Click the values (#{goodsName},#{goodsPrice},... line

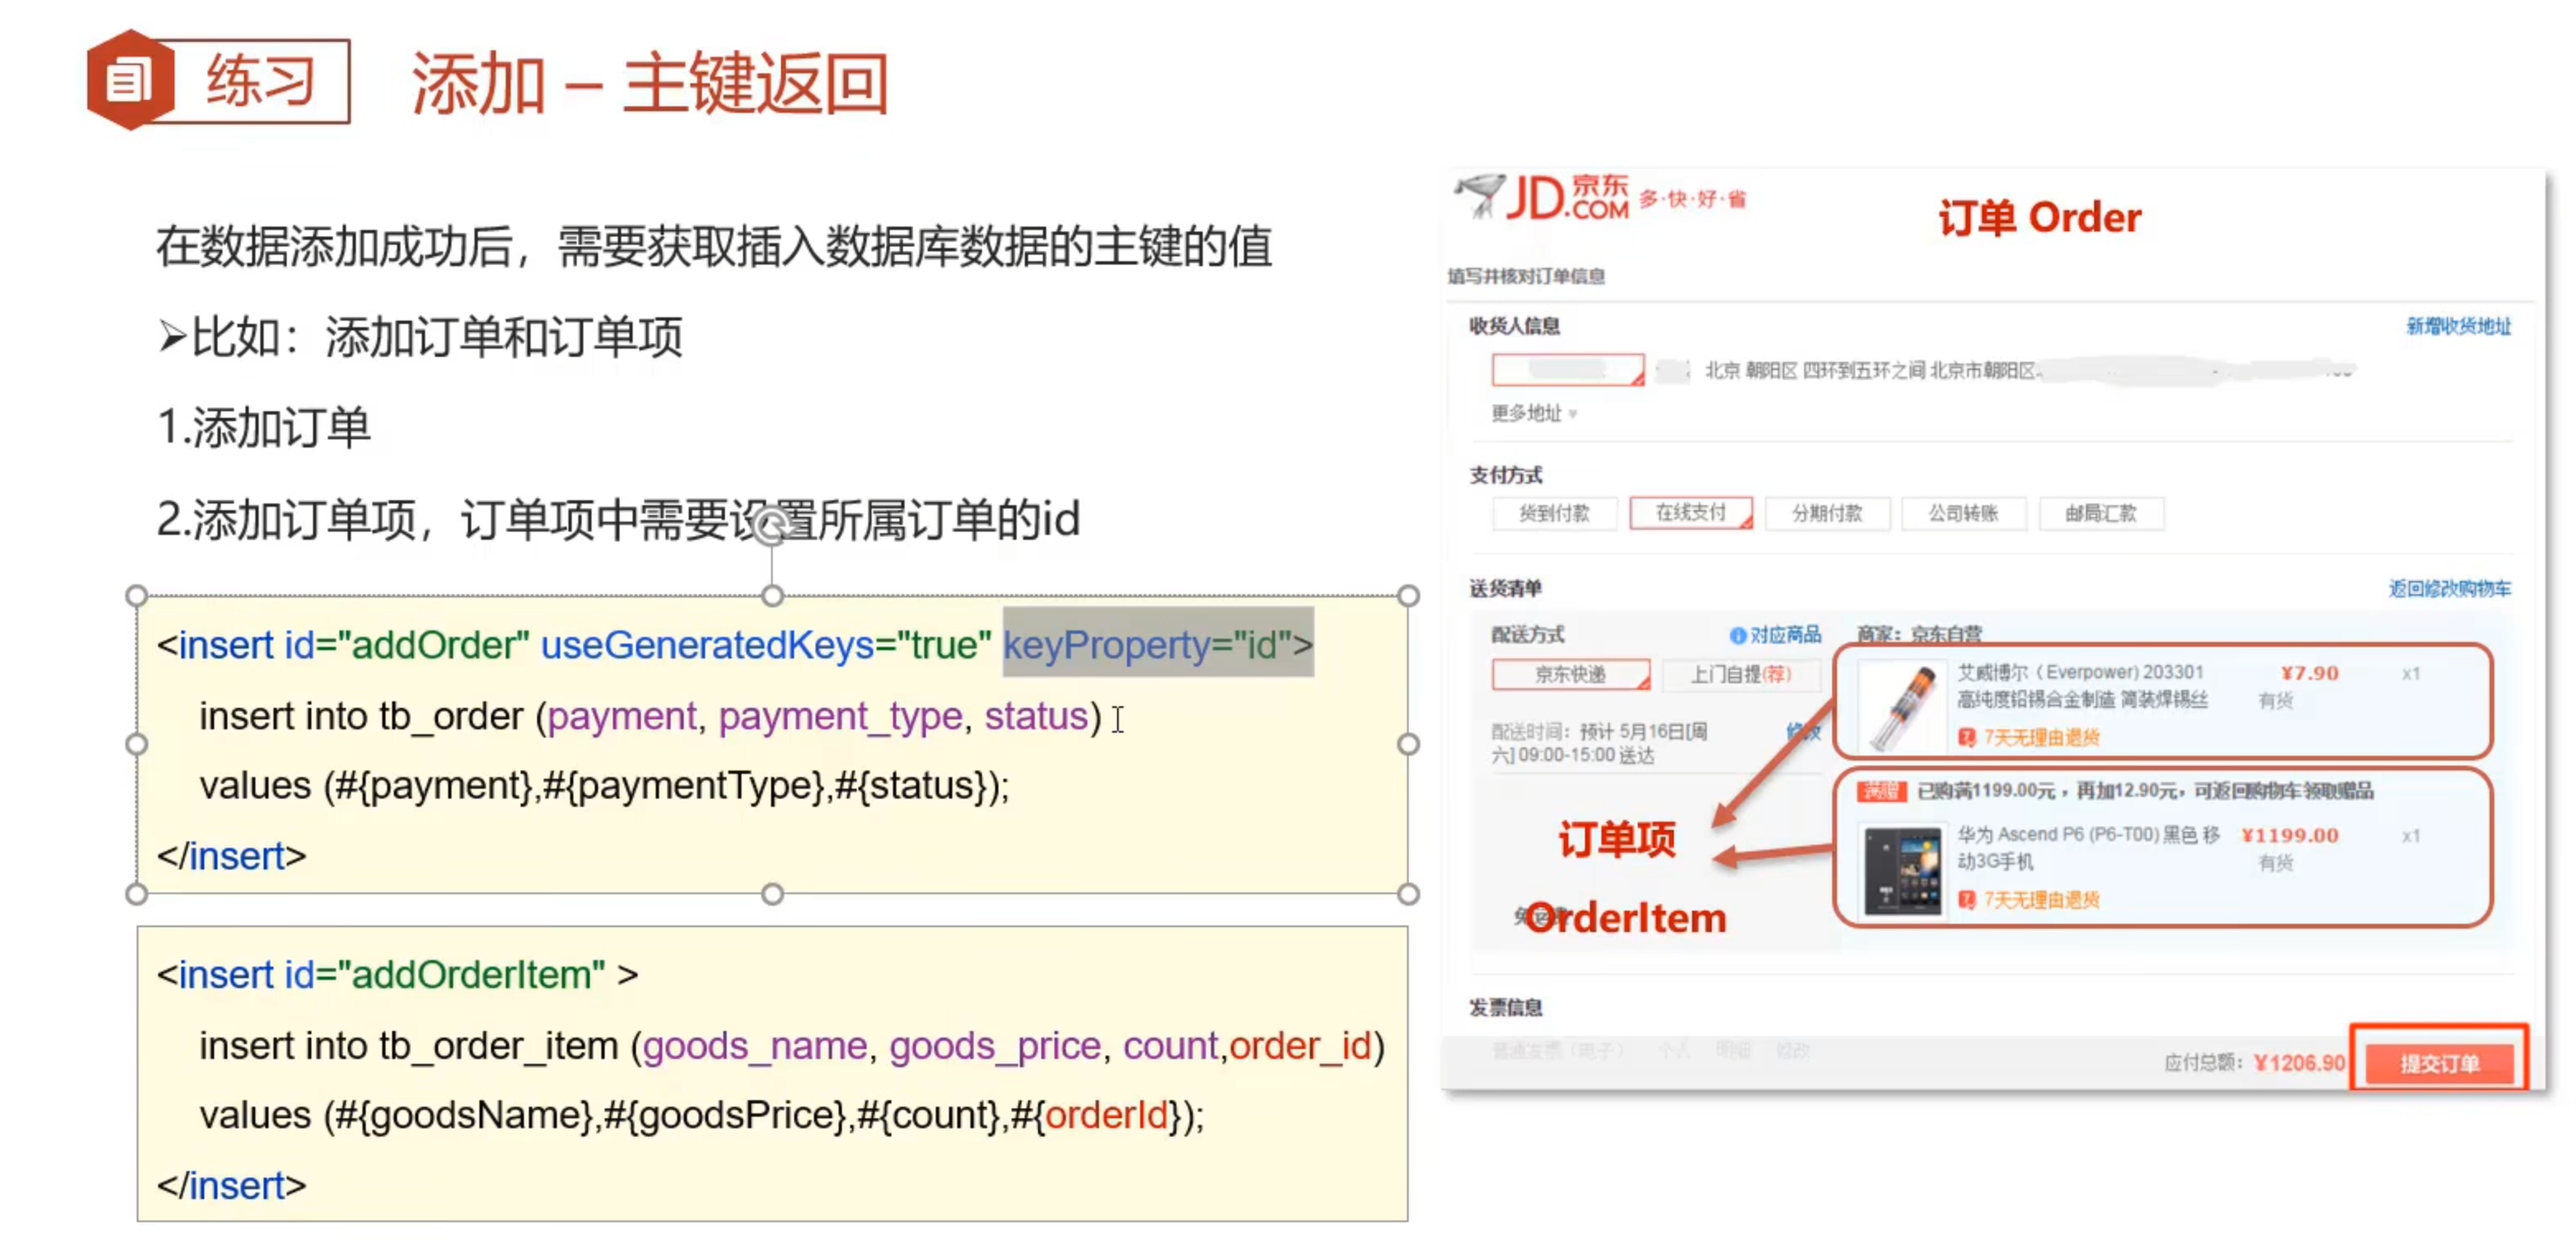coord(702,1115)
